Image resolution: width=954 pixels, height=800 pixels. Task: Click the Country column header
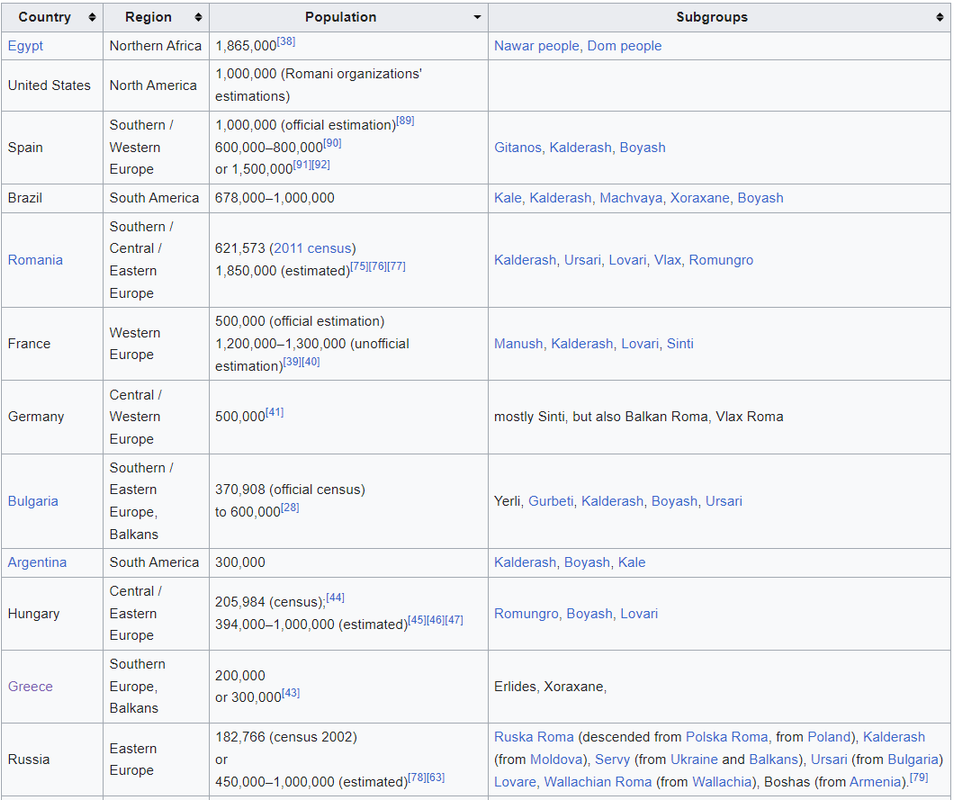click(52, 17)
